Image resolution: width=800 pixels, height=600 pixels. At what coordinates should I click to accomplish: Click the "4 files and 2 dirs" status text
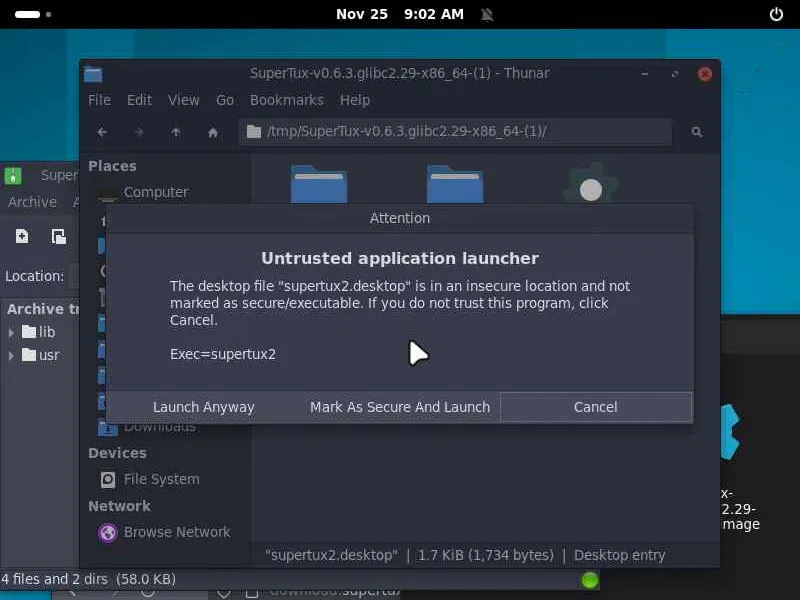[x=54, y=580]
